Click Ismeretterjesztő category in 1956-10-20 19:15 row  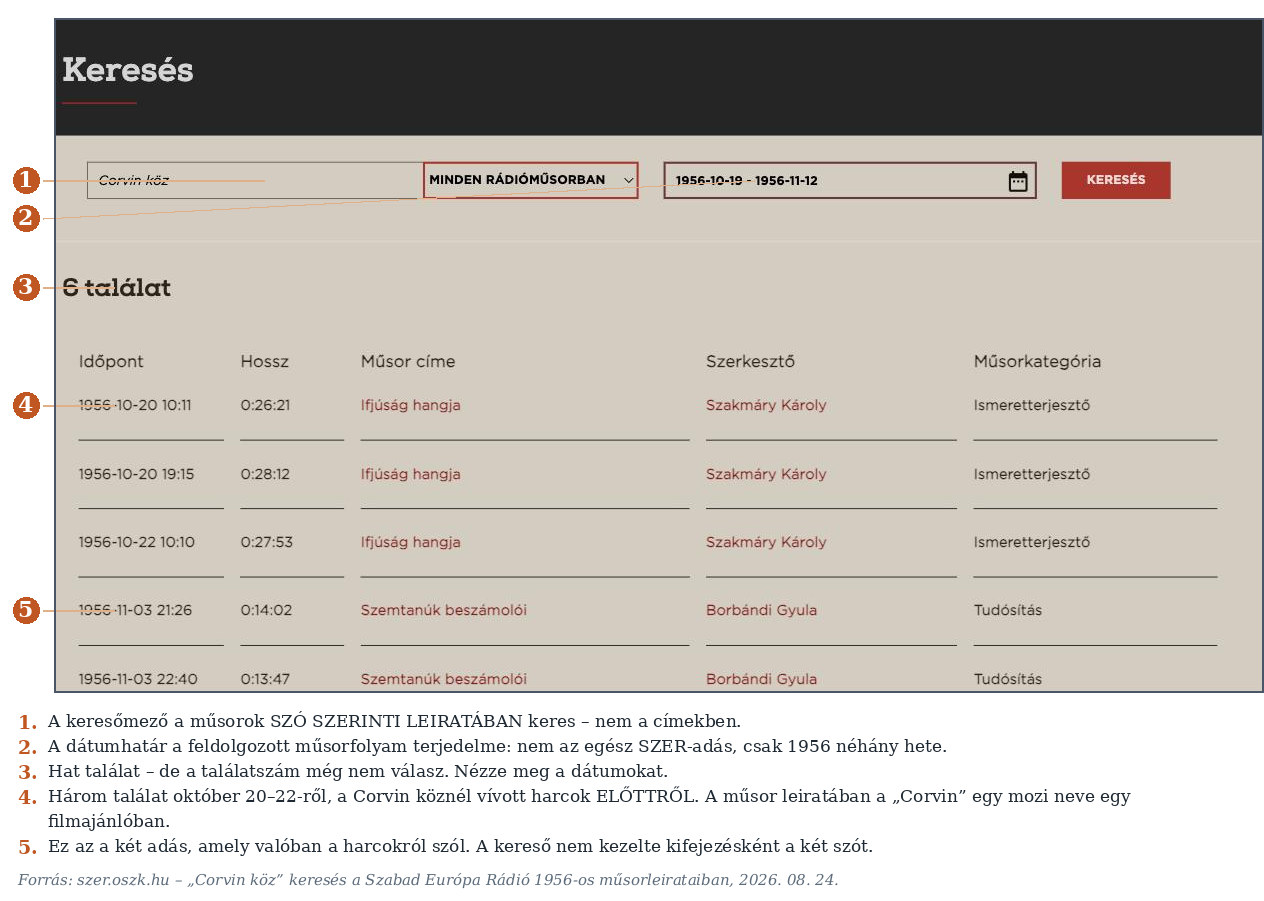1032,474
